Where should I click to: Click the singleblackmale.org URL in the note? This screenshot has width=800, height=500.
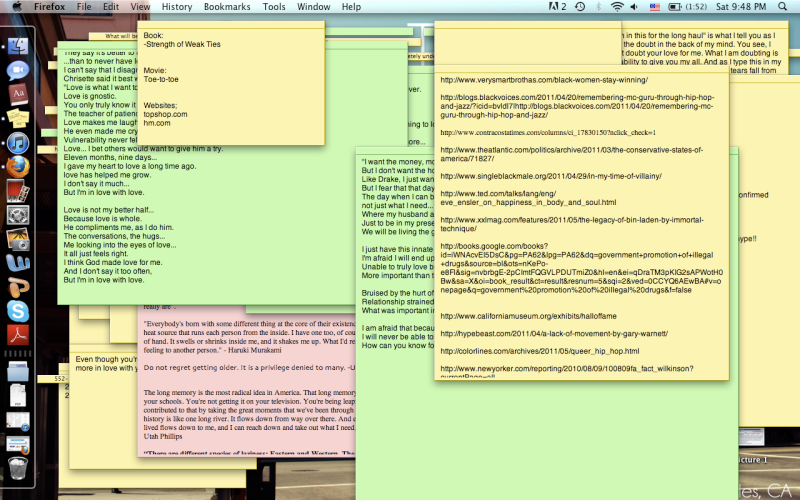(x=551, y=176)
